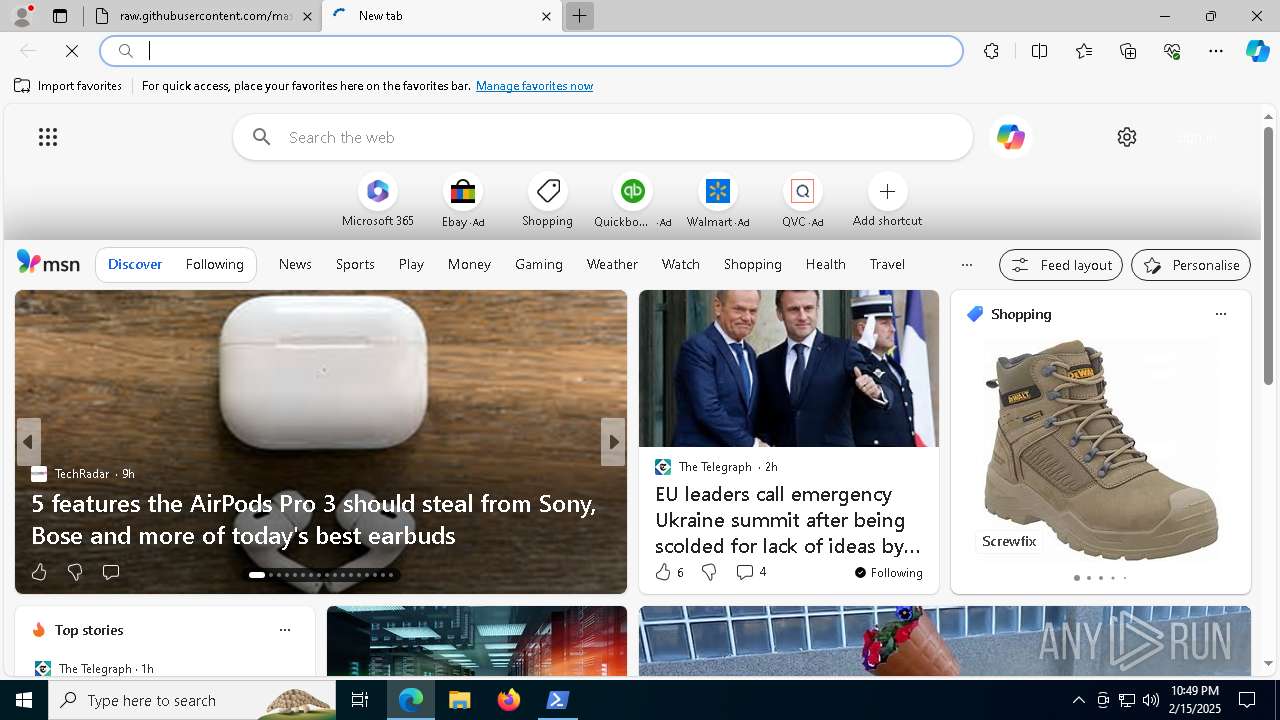
Task: Open the Quickbooks ad shortcut
Action: click(x=633, y=201)
